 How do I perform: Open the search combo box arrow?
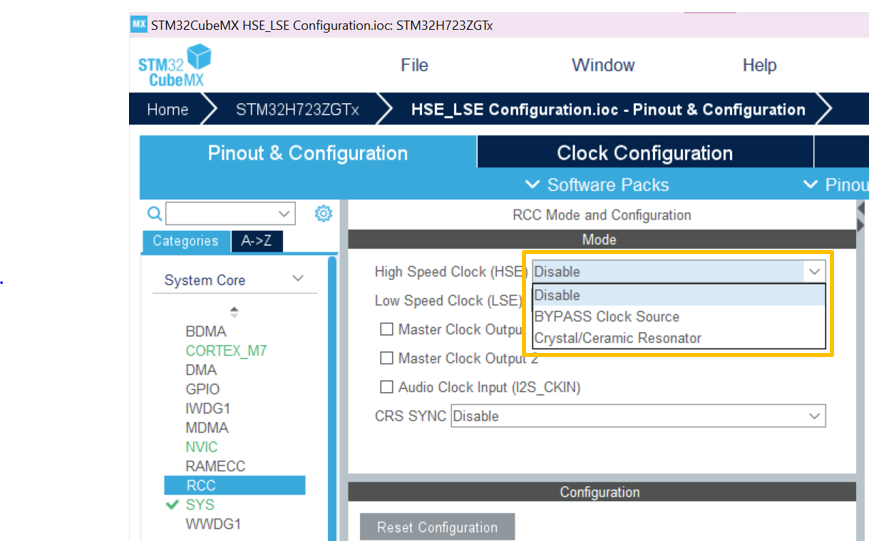(x=284, y=214)
